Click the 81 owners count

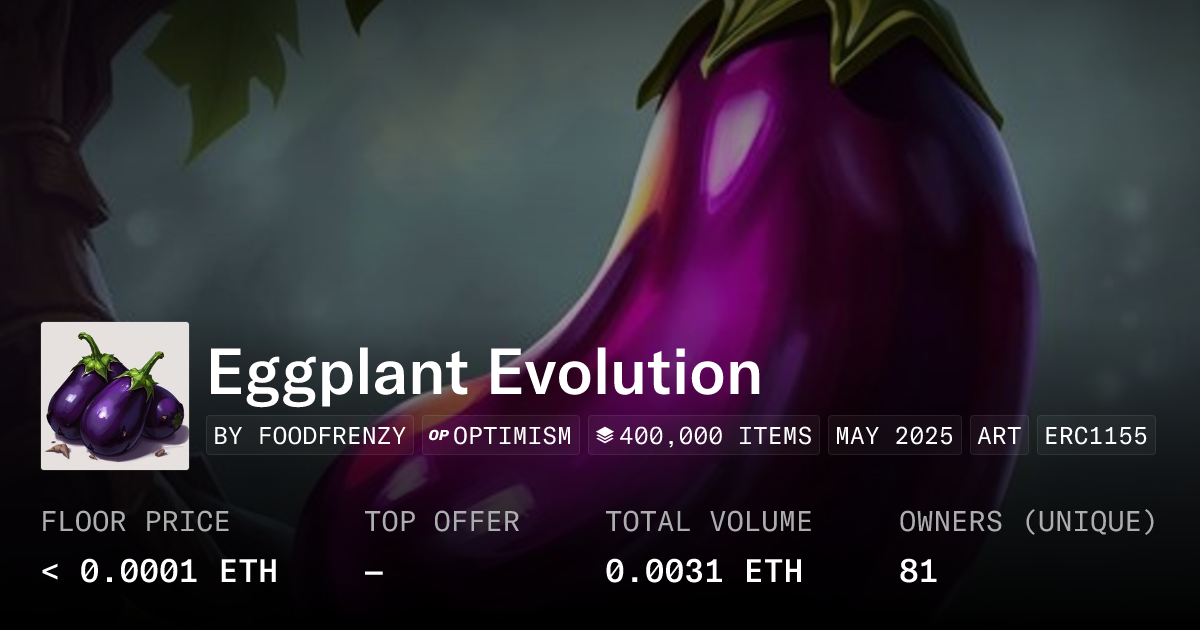[x=918, y=572]
